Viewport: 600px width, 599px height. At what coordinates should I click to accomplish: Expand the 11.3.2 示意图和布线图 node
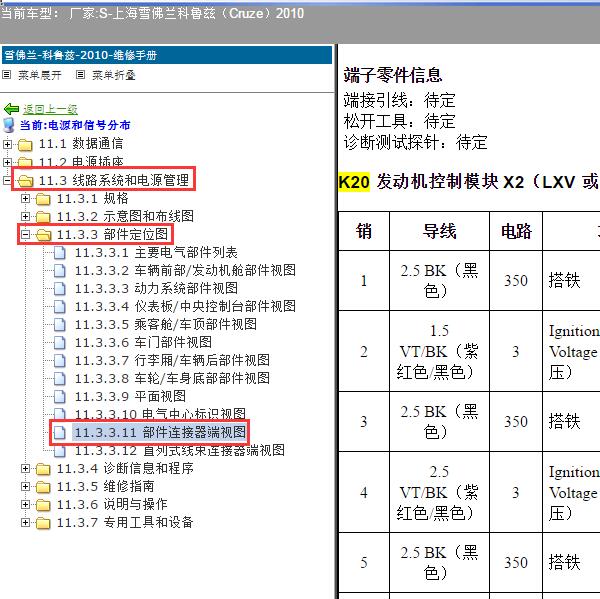click(25, 216)
